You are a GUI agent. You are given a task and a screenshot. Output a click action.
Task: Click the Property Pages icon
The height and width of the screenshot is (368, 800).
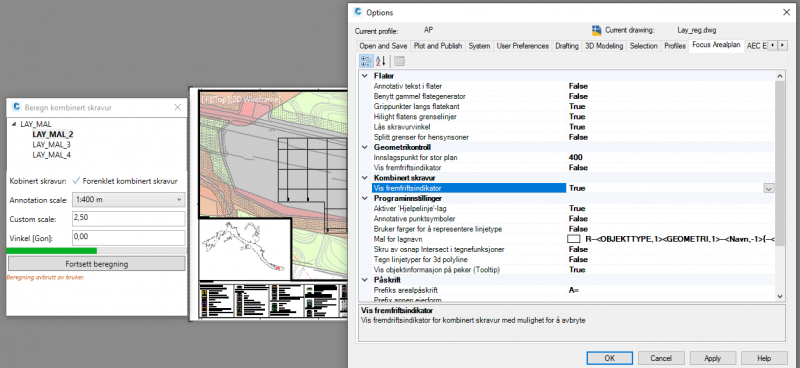pos(399,61)
